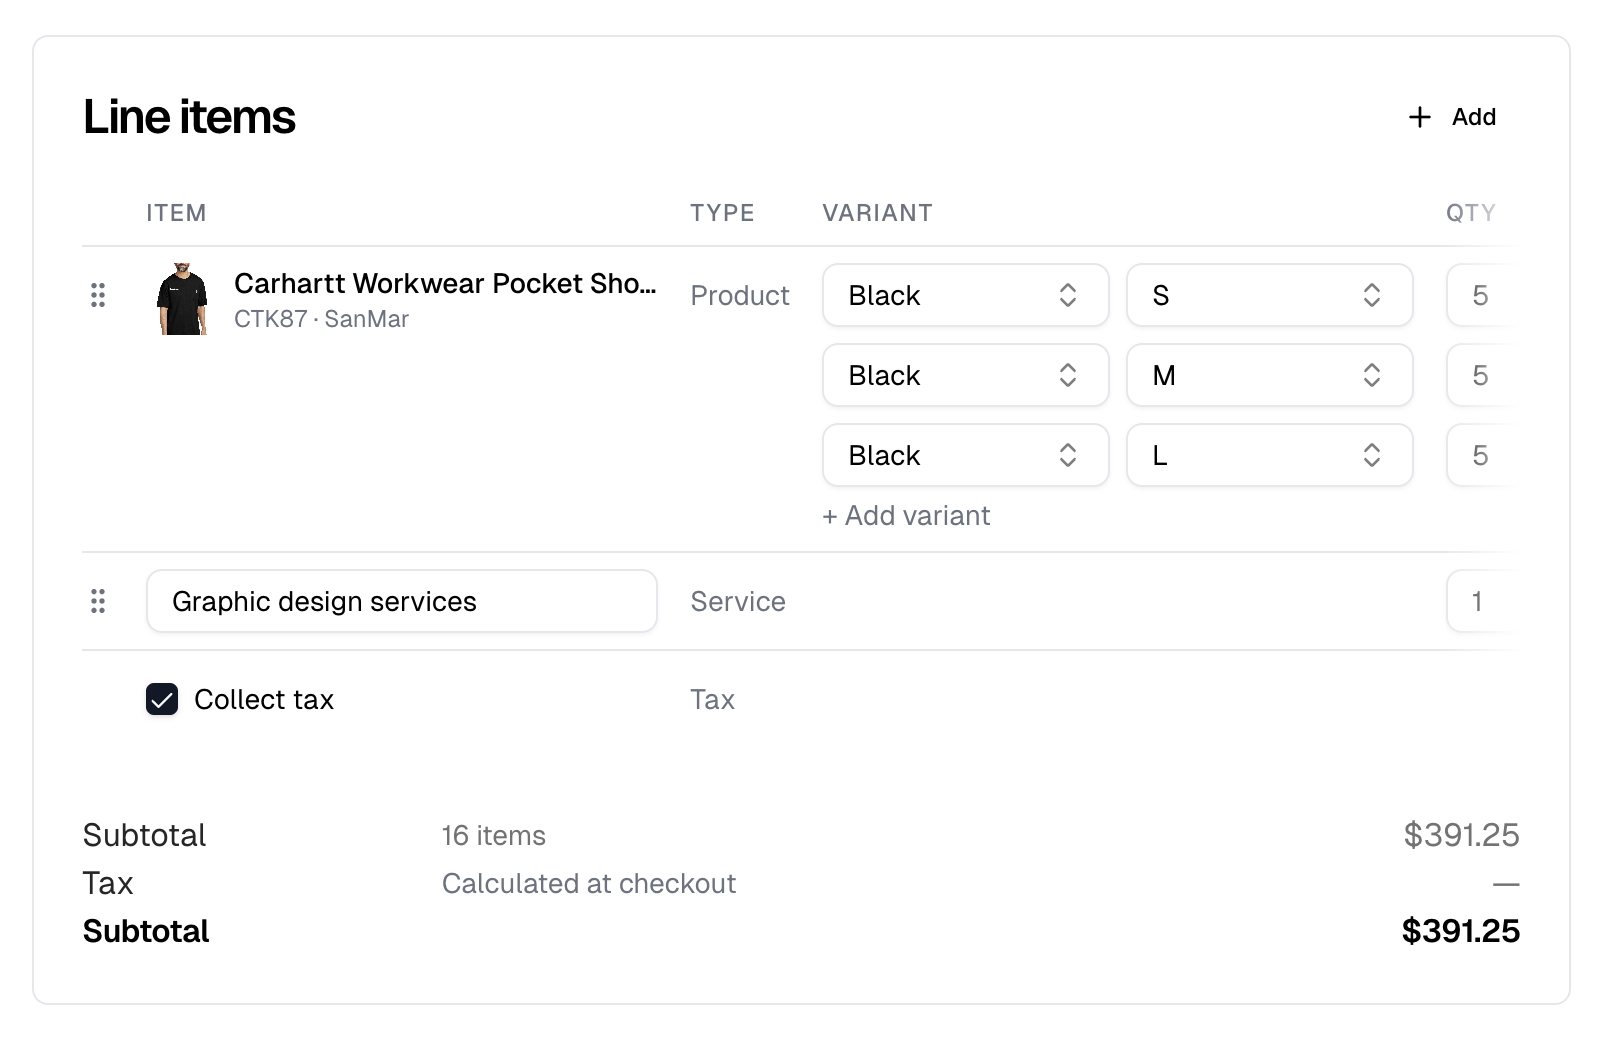Click the VARIANT column header
Image resolution: width=1606 pixels, height=1040 pixels.
point(877,213)
